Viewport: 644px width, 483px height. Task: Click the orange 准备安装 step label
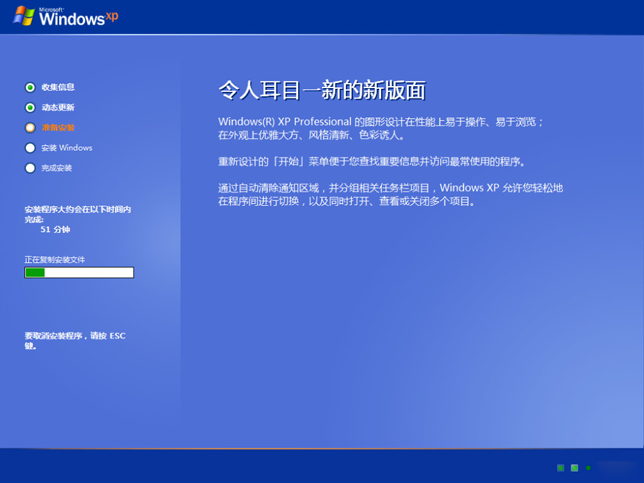58,127
